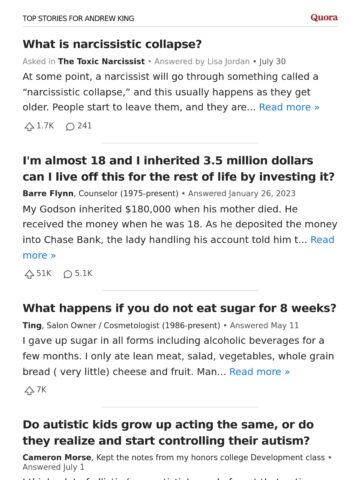Read more of the Godson inheritance answer
This screenshot has width=360, height=480.
point(322,240)
